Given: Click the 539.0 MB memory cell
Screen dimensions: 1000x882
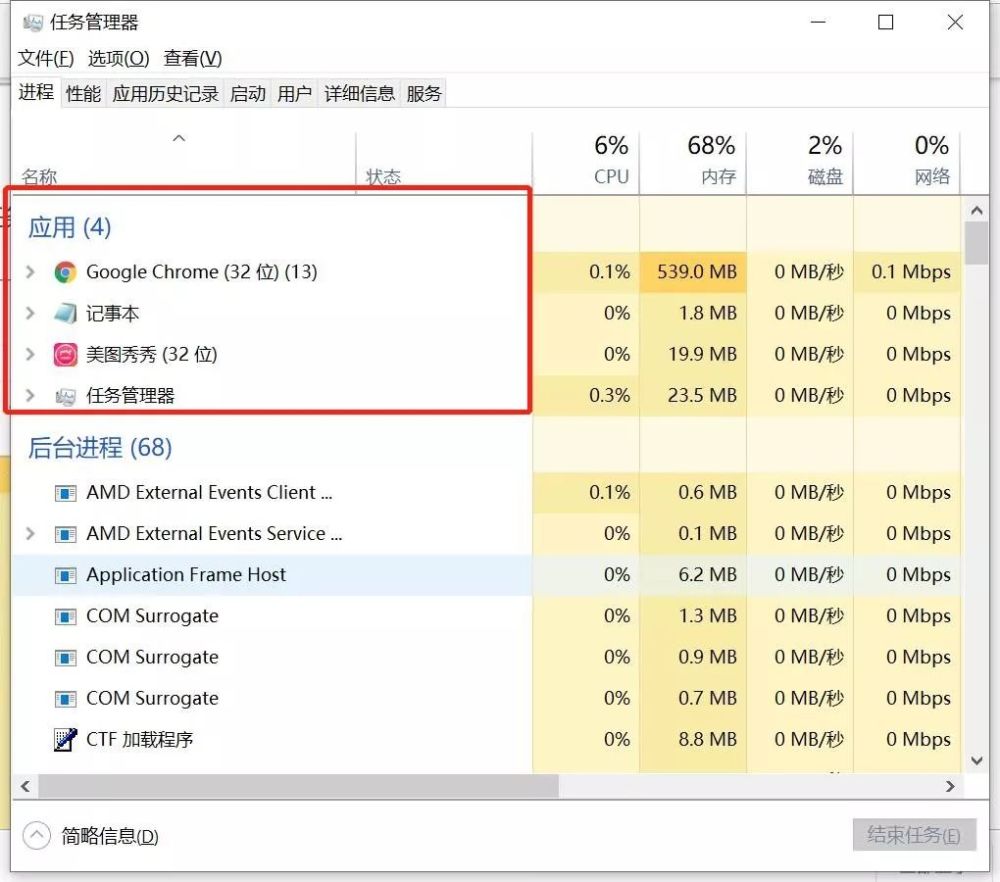Looking at the screenshot, I should click(693, 272).
